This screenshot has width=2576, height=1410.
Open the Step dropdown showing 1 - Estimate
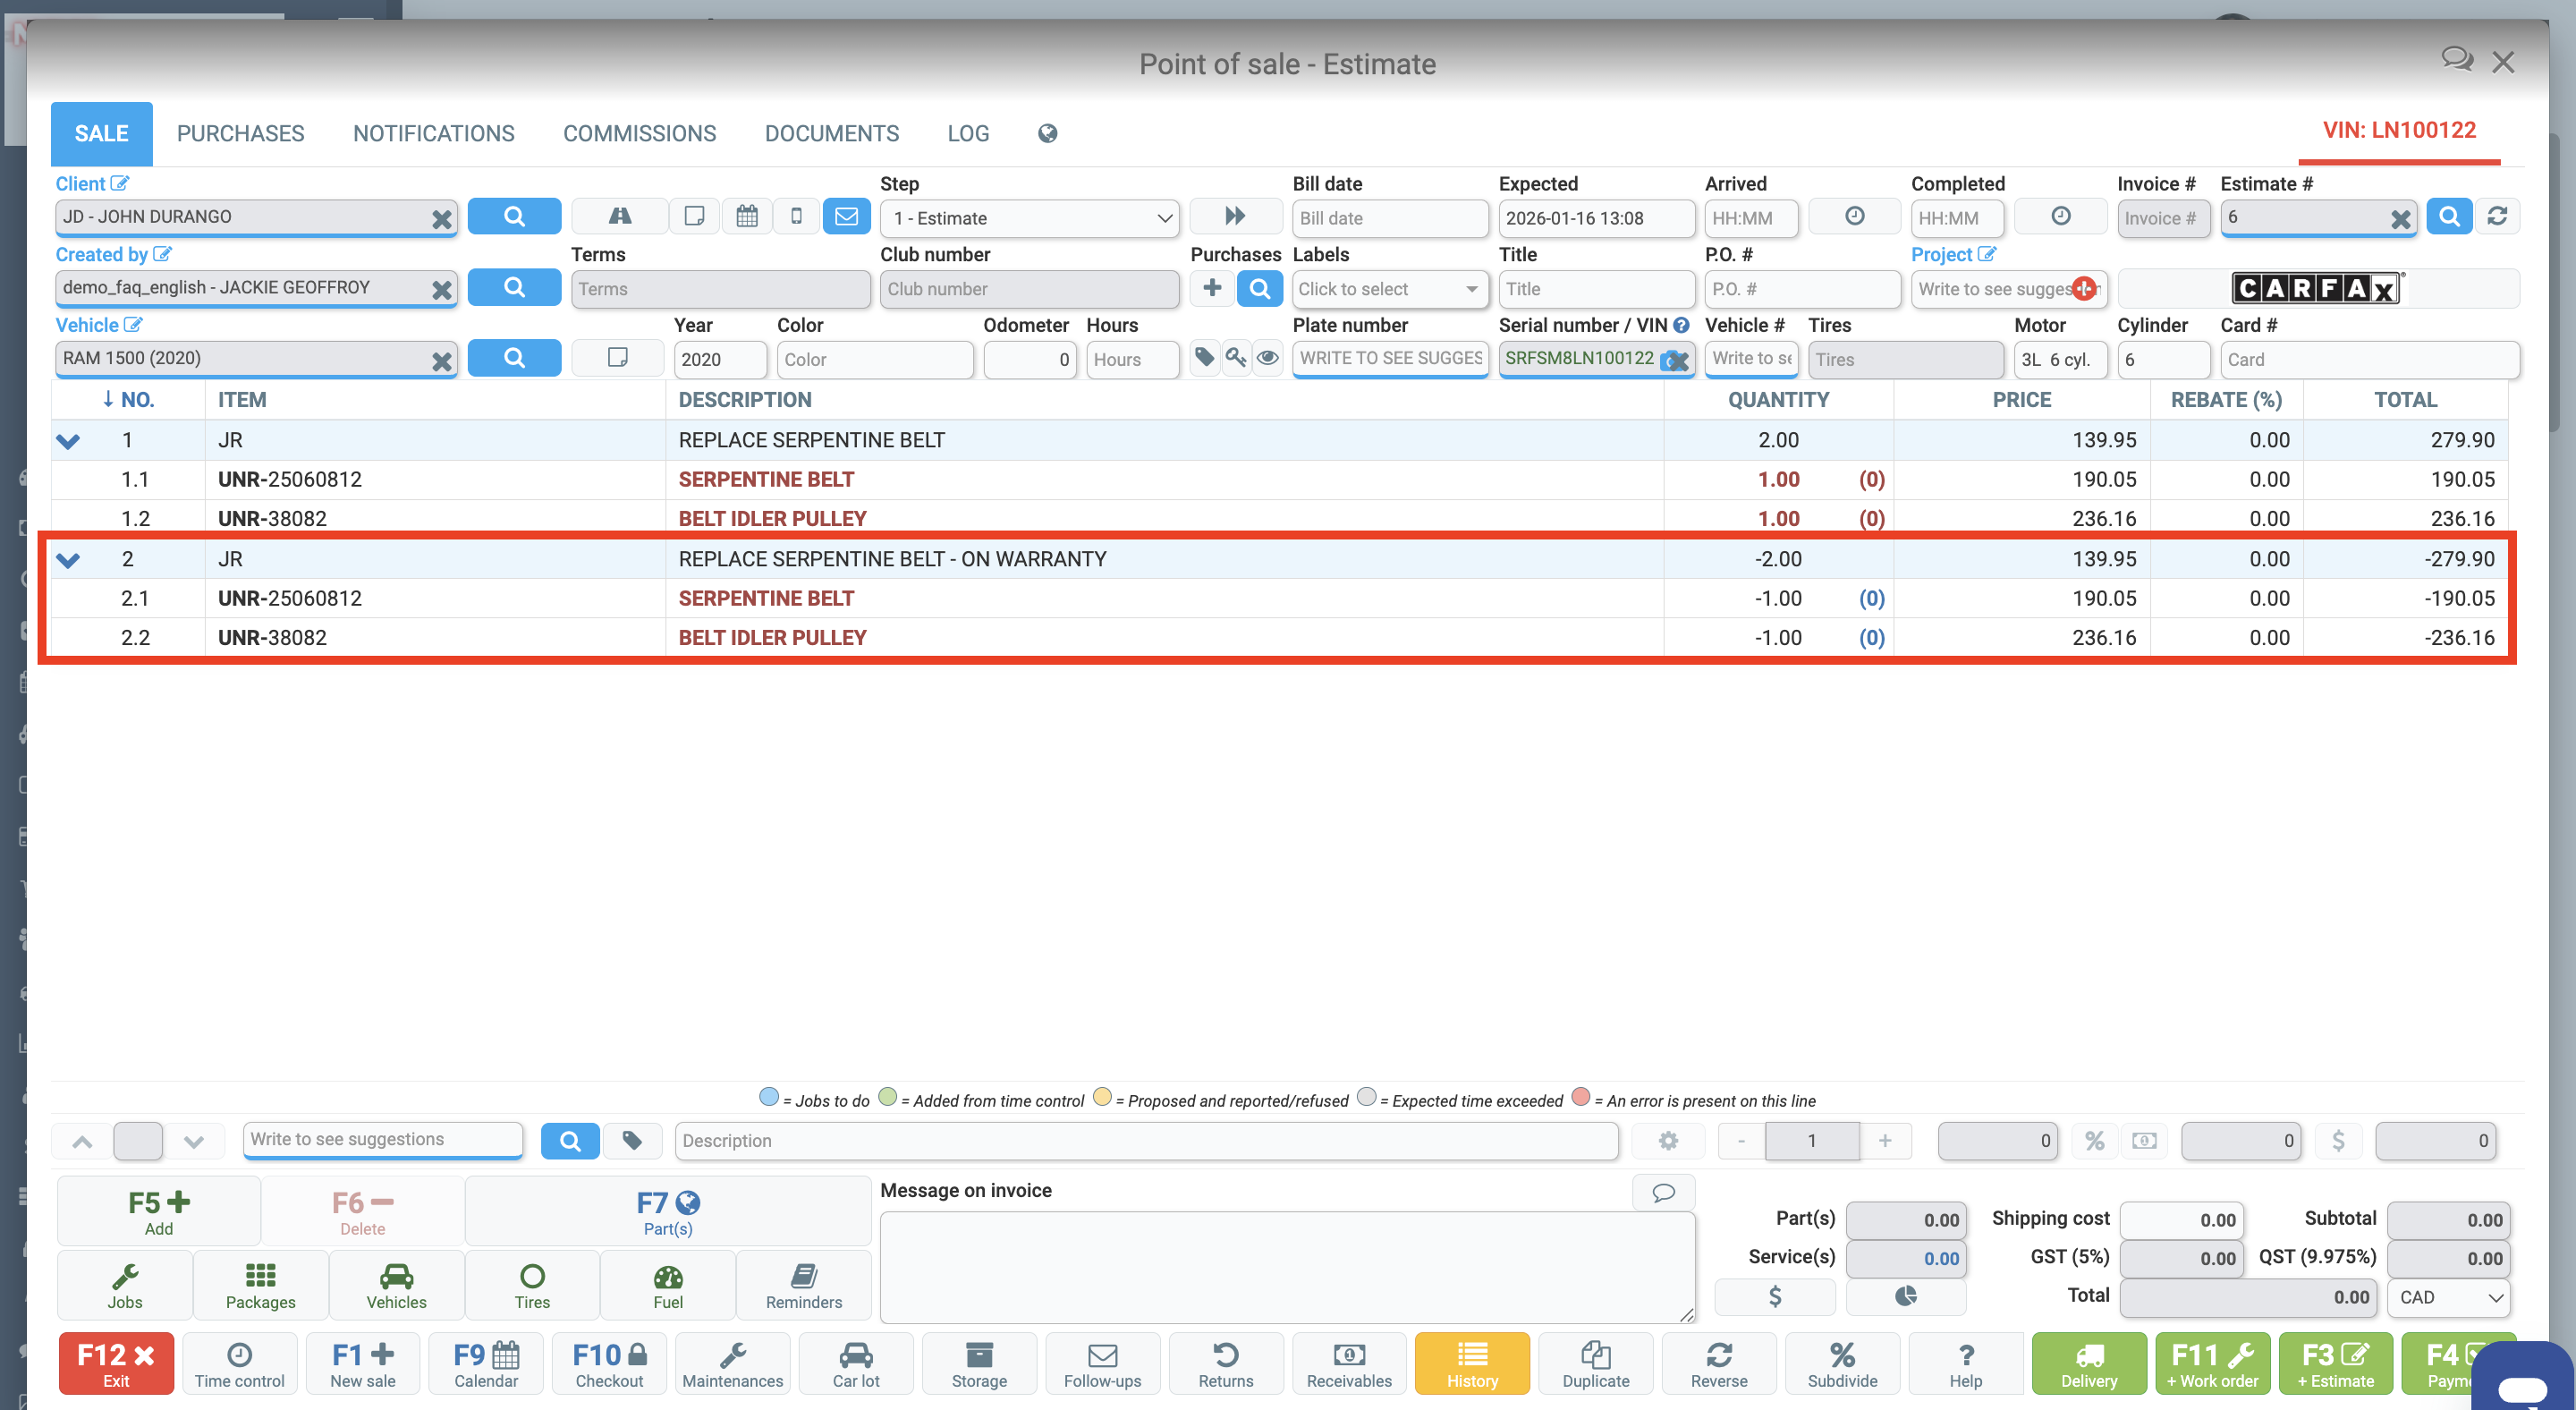pyautogui.click(x=1029, y=218)
